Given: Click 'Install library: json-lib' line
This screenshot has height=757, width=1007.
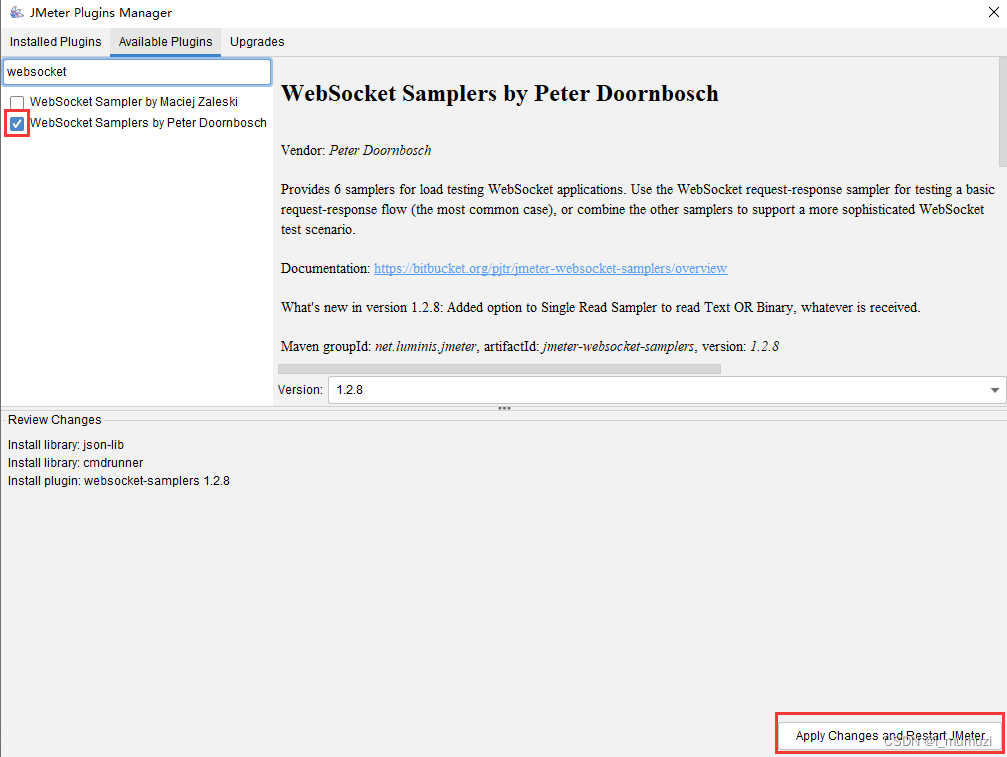Looking at the screenshot, I should pyautogui.click(x=66, y=445).
